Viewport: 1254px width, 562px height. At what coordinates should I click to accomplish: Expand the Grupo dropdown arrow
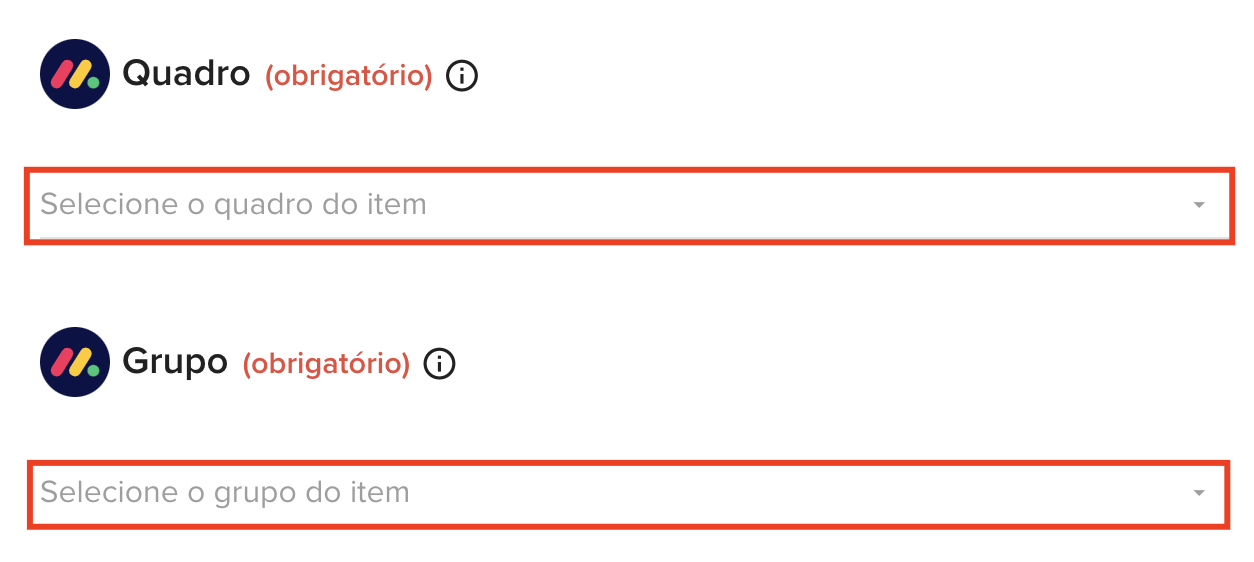pyautogui.click(x=1199, y=493)
